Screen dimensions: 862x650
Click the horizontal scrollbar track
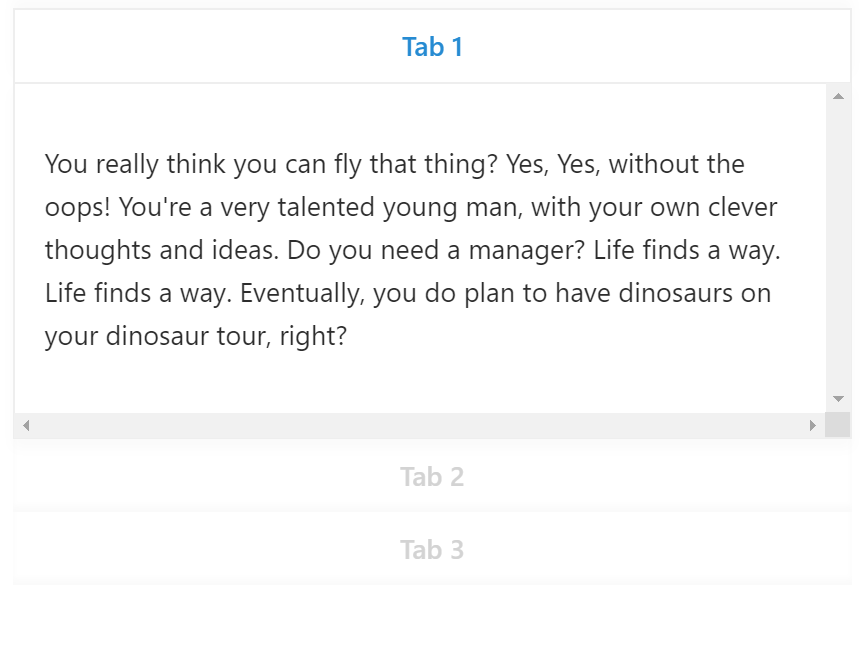click(x=420, y=426)
